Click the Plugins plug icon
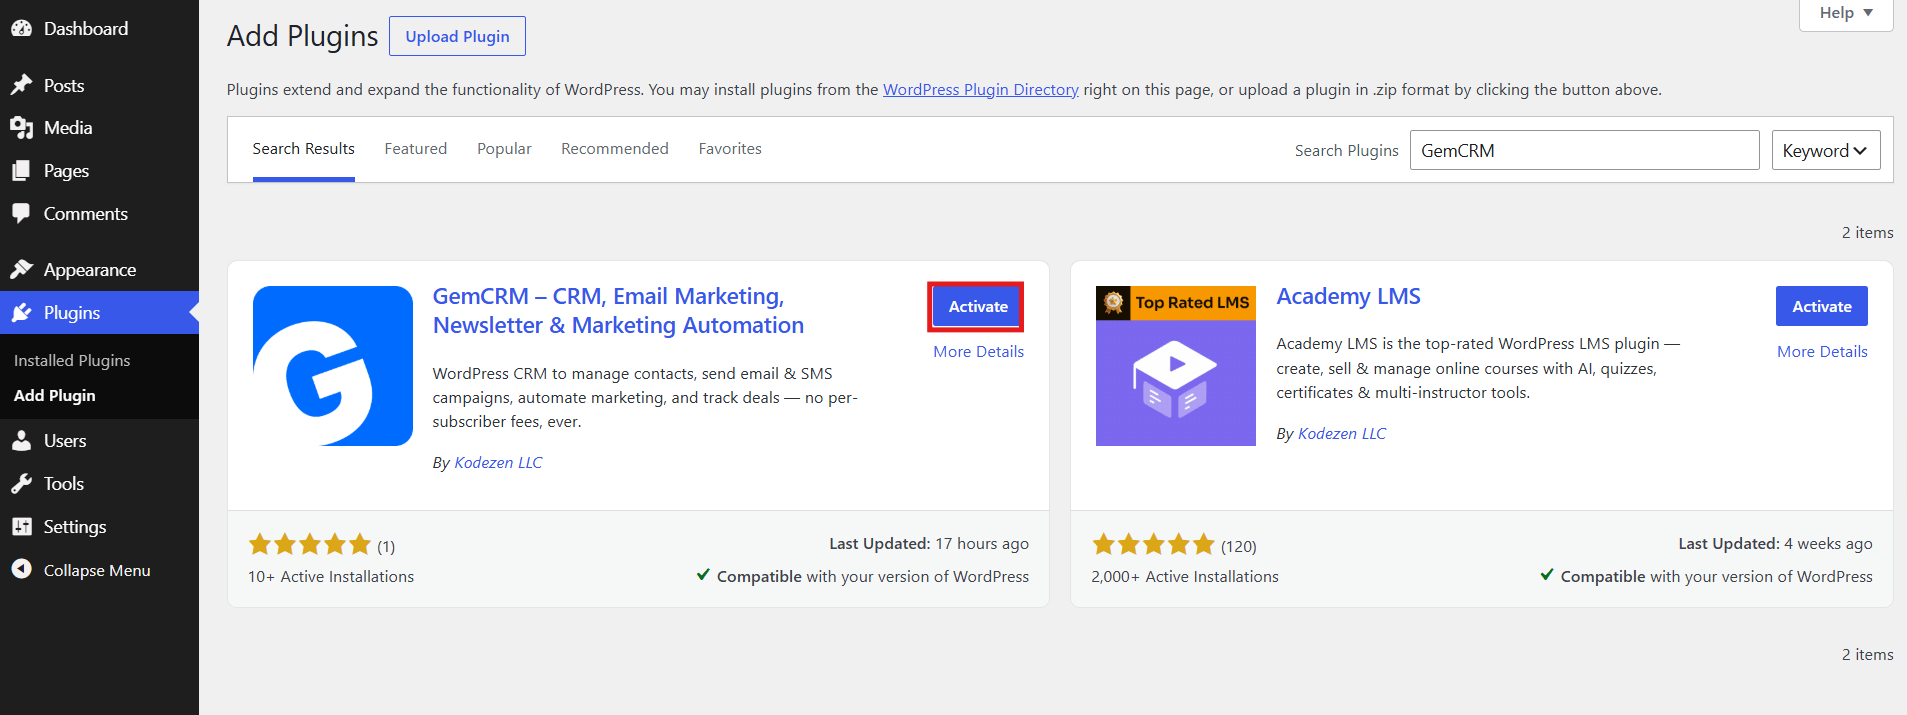The width and height of the screenshot is (1907, 715). pos(21,313)
